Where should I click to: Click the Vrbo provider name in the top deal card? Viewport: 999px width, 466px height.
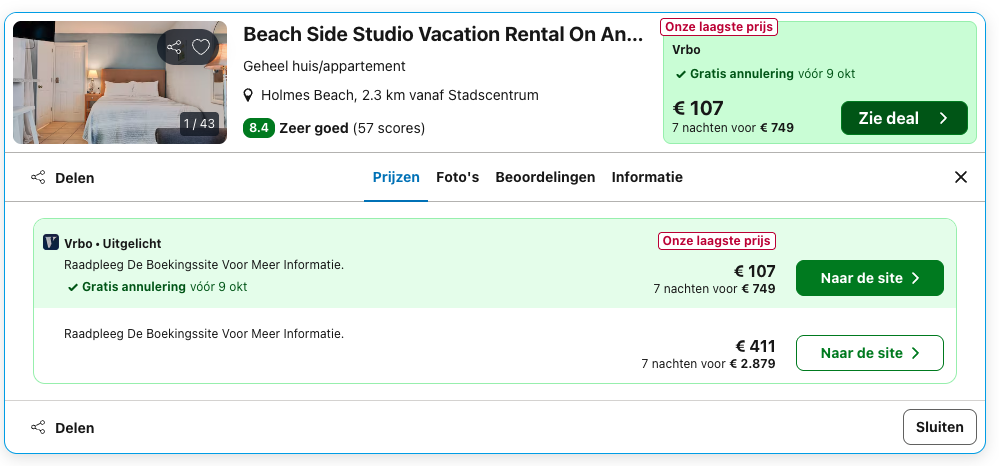[x=686, y=50]
